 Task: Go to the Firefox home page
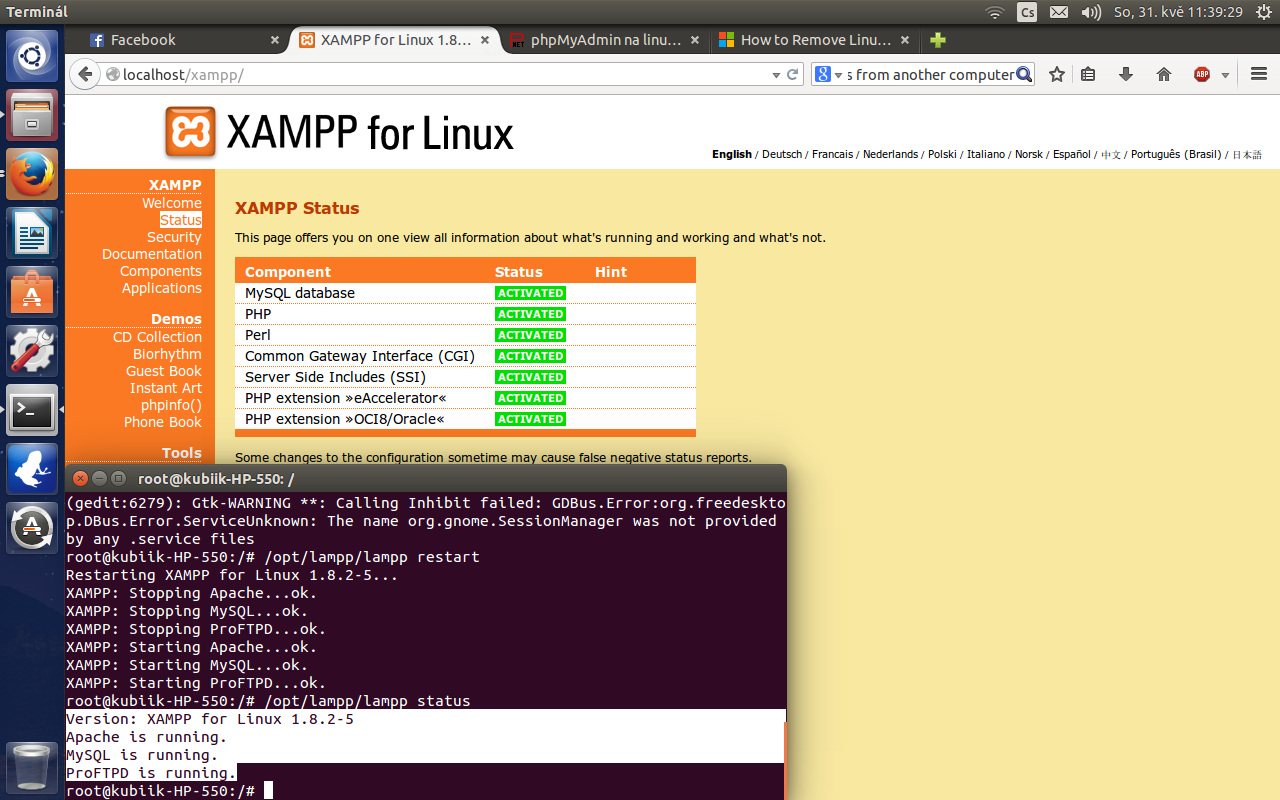[1164, 75]
